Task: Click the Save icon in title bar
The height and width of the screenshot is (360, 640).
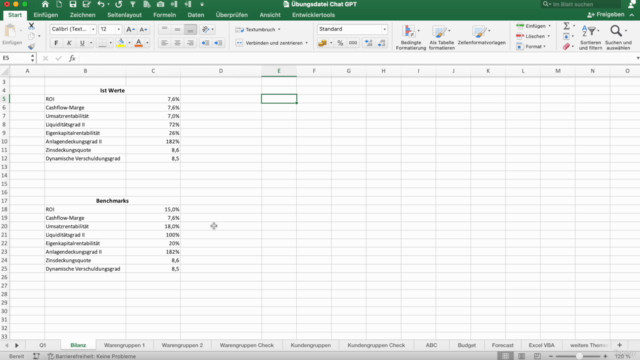Action: click(73, 4)
